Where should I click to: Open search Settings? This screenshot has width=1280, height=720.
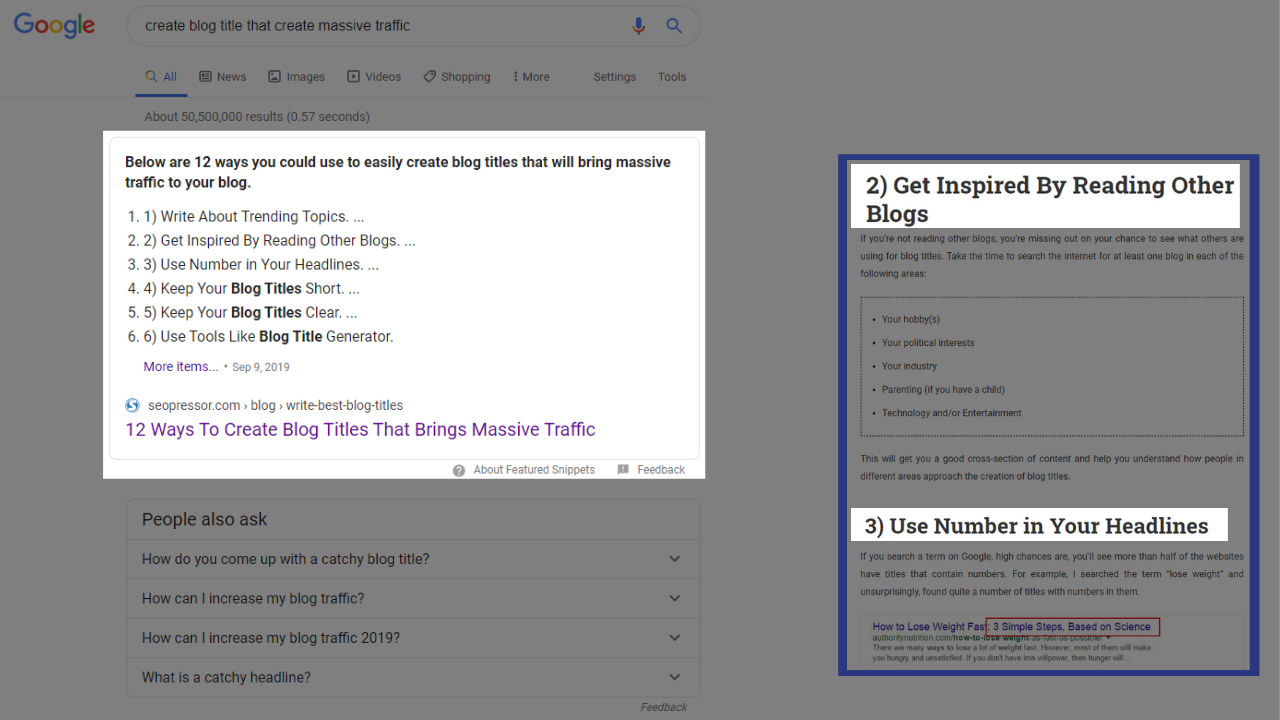[x=614, y=76]
